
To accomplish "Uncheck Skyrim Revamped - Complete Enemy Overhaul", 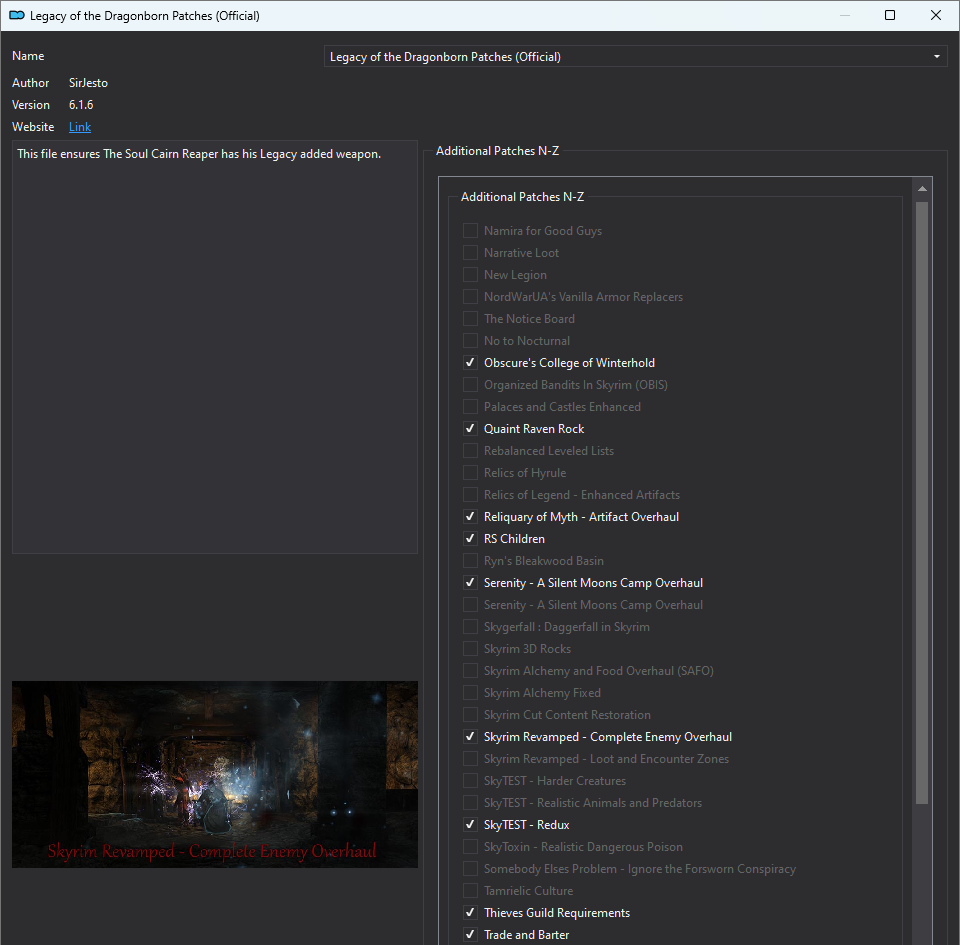I will pyautogui.click(x=470, y=738).
